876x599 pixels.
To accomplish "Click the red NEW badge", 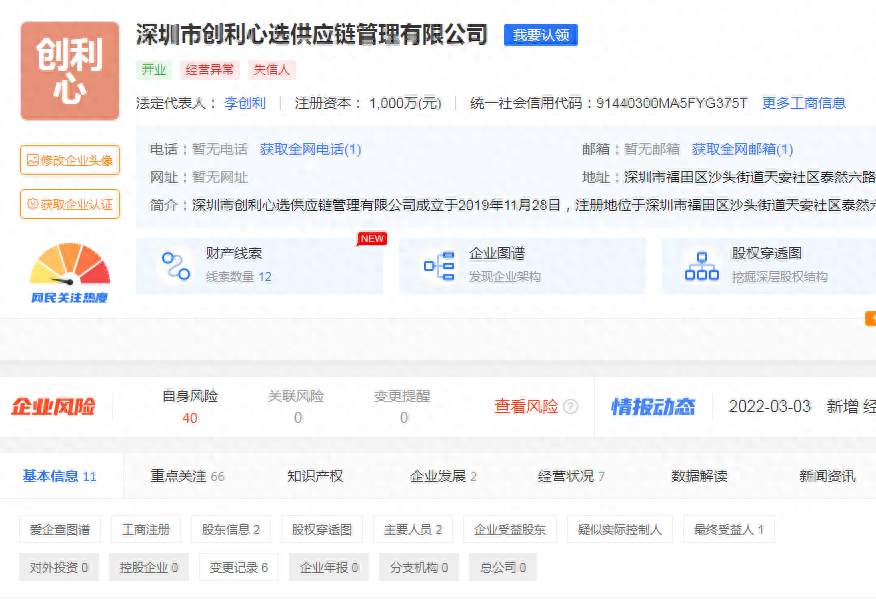I will click(372, 239).
